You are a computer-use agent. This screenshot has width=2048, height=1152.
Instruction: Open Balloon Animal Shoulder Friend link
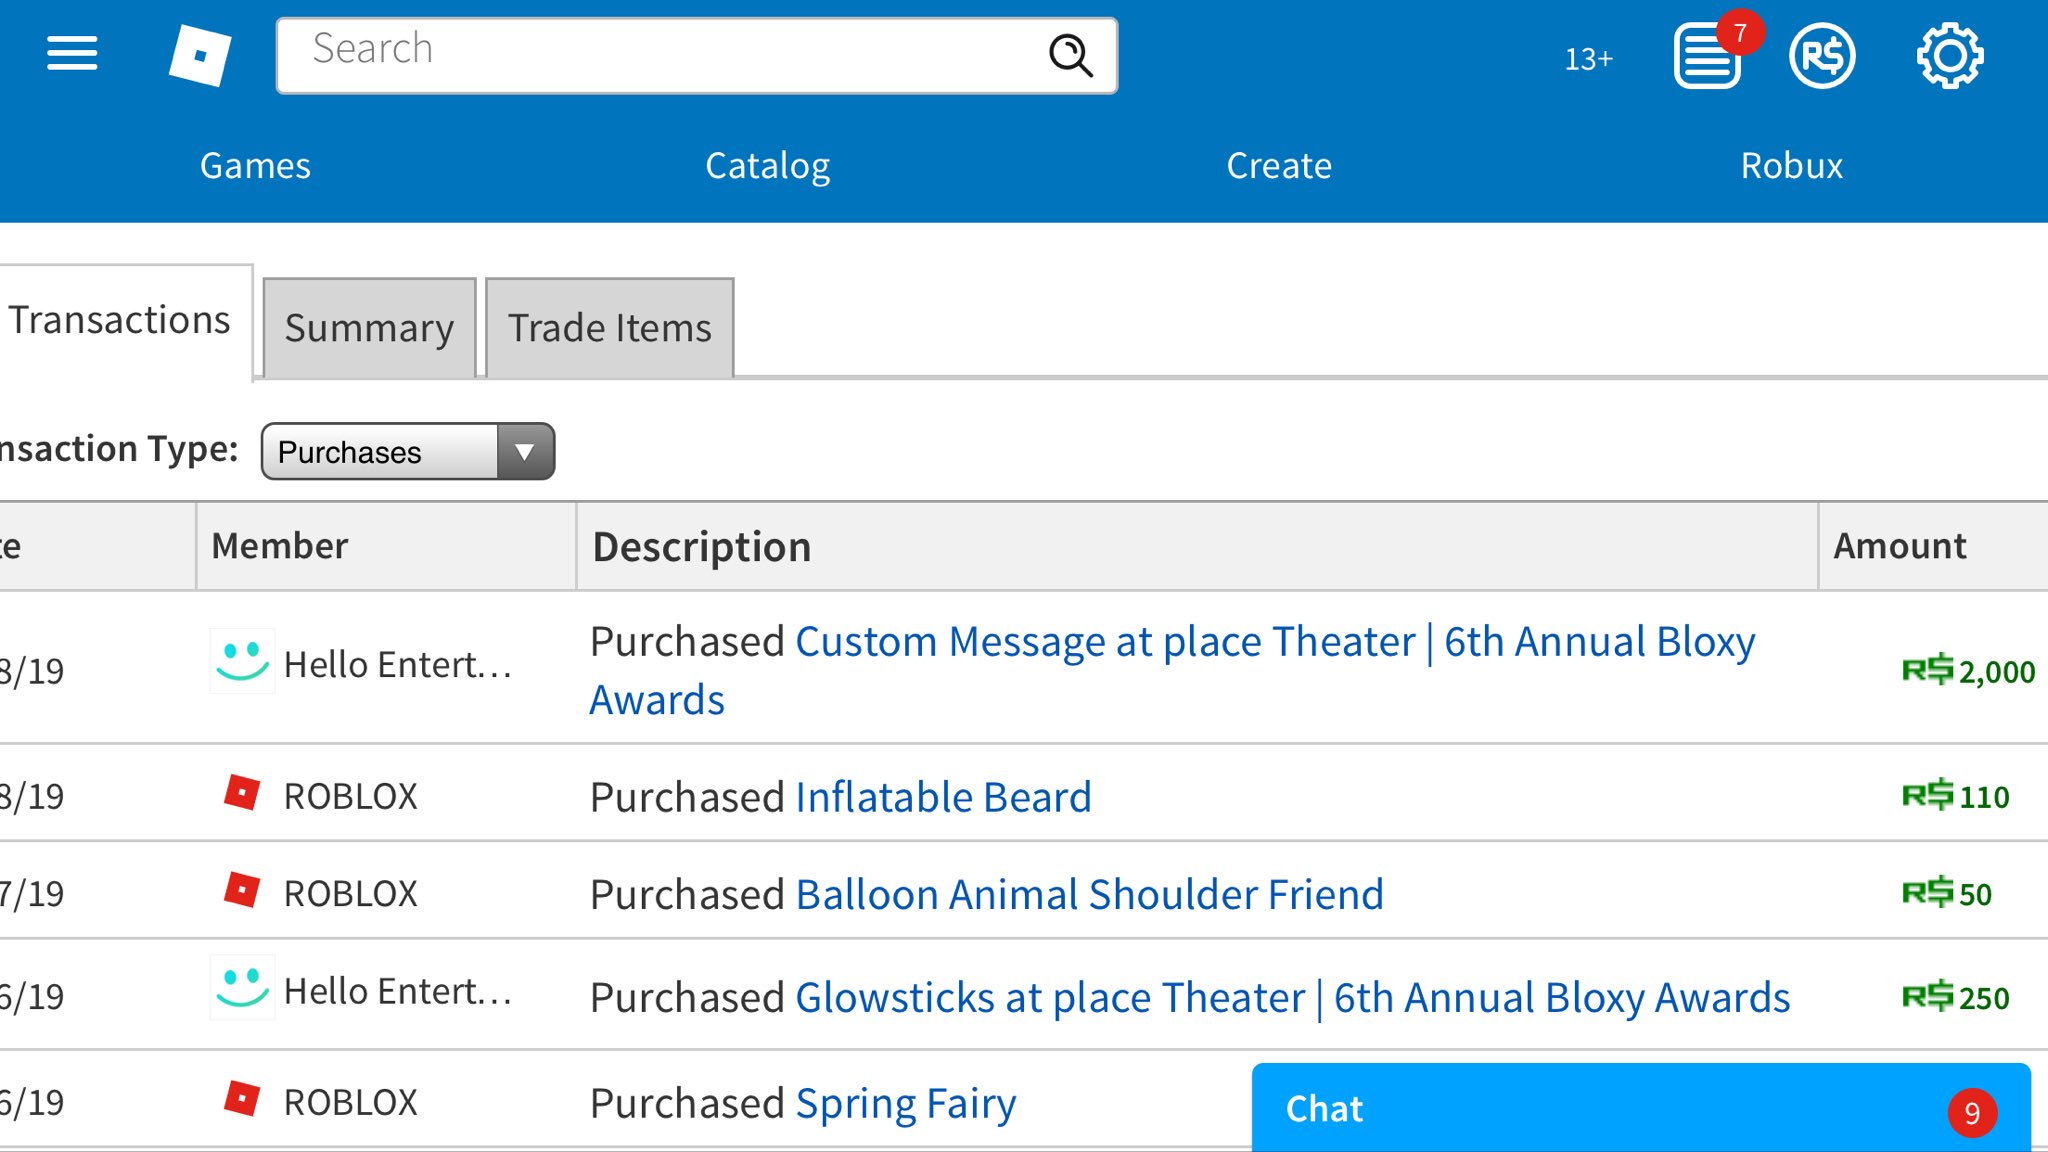point(1089,894)
